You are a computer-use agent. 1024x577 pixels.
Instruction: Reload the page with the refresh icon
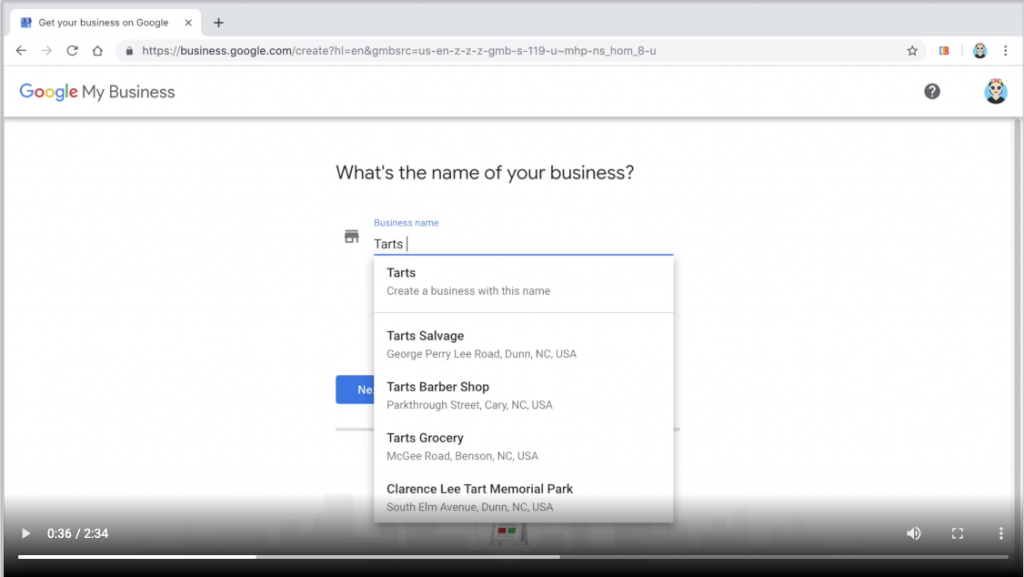72,50
